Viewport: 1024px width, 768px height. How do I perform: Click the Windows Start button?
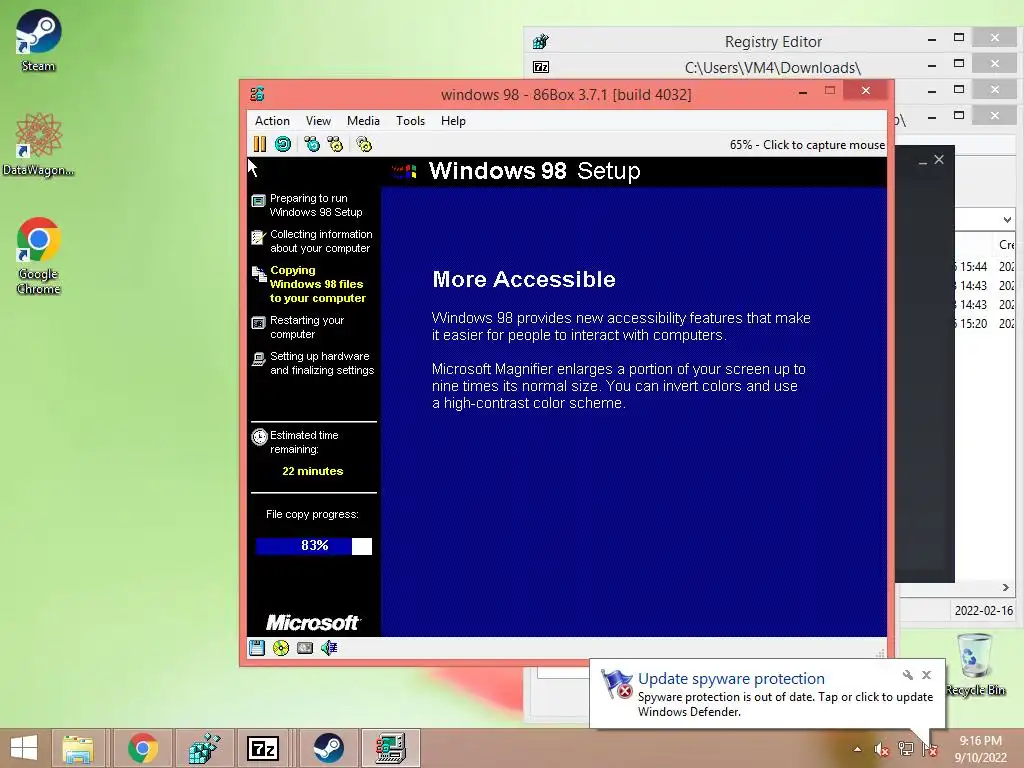pyautogui.click(x=24, y=748)
